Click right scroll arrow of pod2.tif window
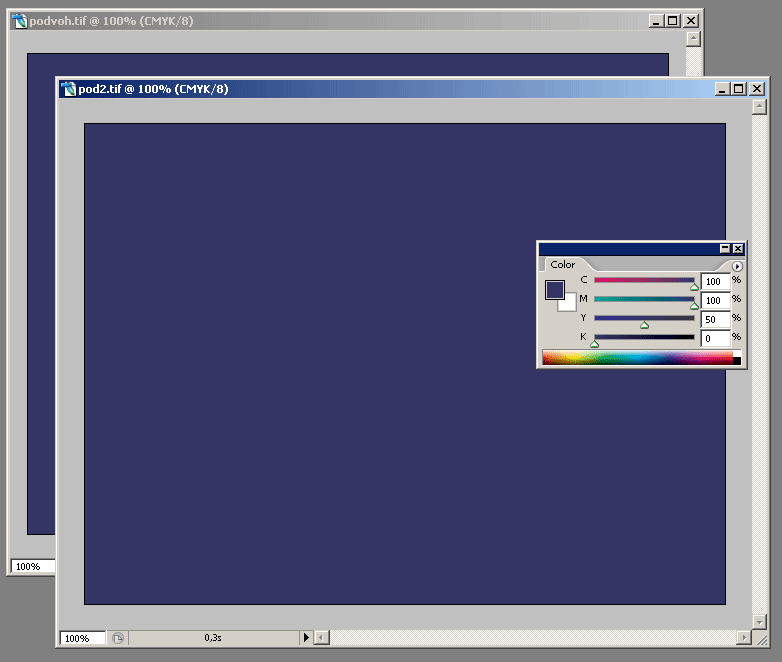This screenshot has width=782, height=662. click(744, 638)
